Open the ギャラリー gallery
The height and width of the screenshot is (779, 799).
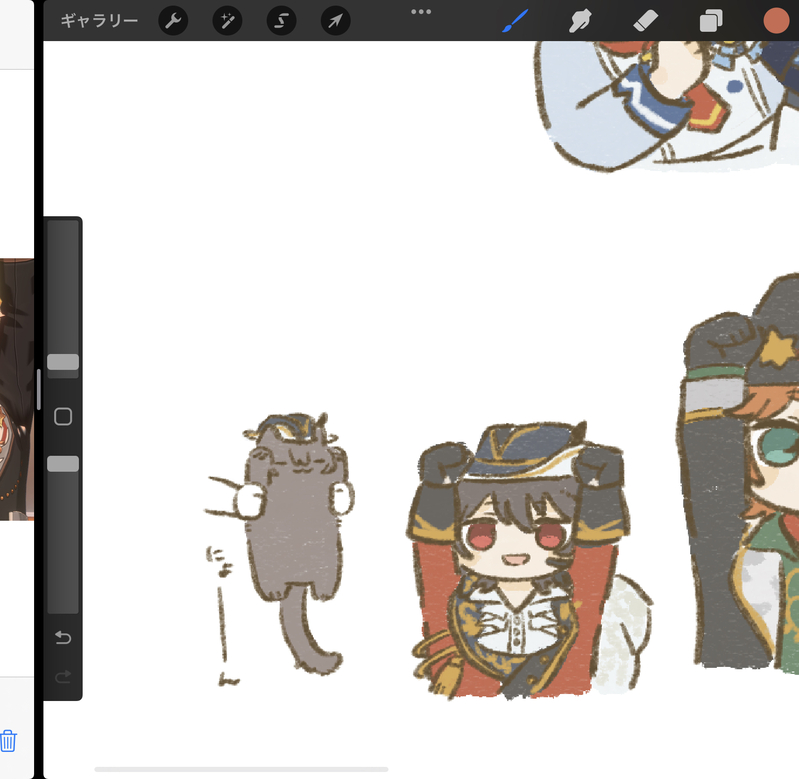tap(99, 21)
